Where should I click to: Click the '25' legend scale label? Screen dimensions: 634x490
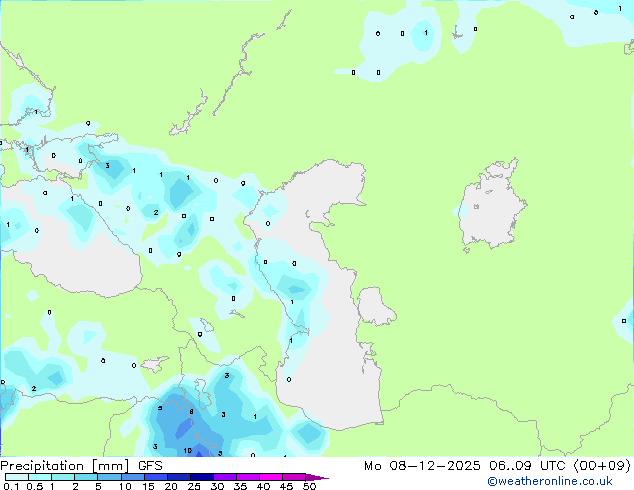194,486
